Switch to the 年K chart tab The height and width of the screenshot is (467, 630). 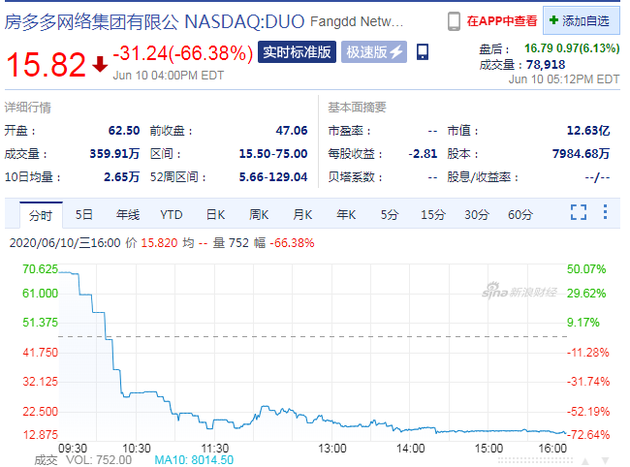coord(346,215)
